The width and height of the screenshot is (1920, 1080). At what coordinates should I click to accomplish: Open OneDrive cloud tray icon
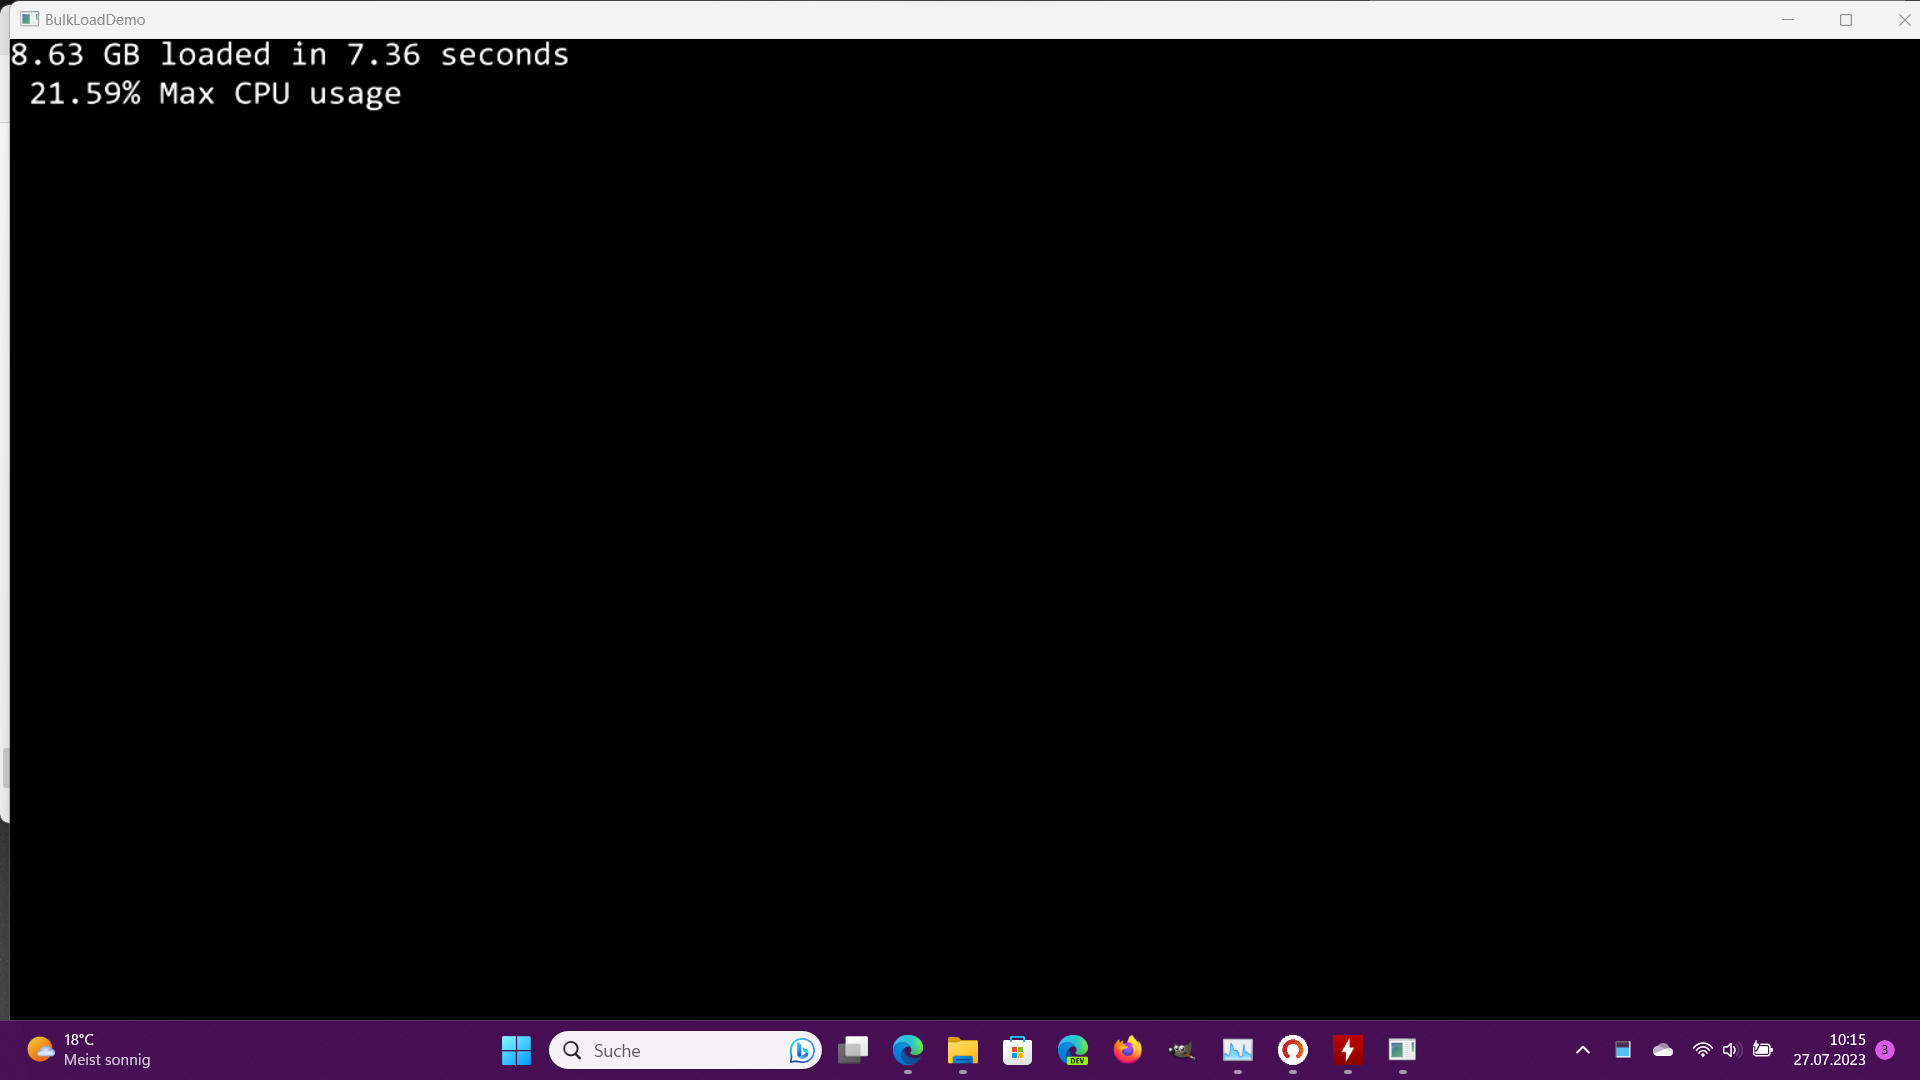click(1663, 1050)
